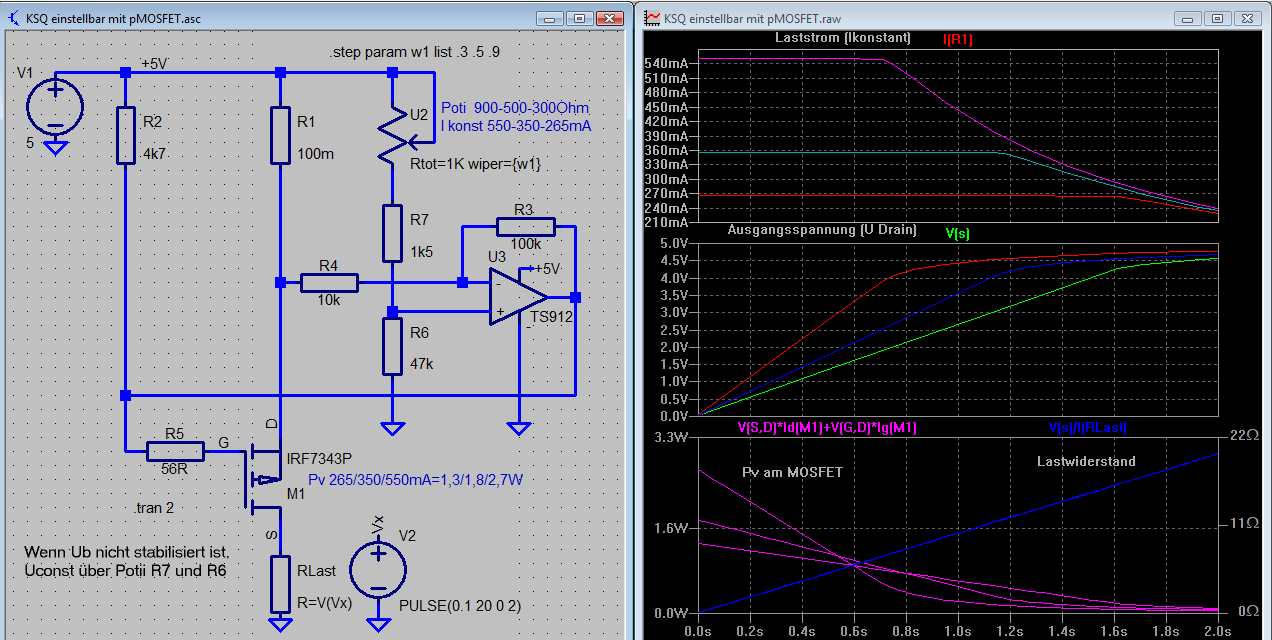The height and width of the screenshot is (640, 1272).
Task: Click schematic window title bar icon
Action: (x=13, y=16)
